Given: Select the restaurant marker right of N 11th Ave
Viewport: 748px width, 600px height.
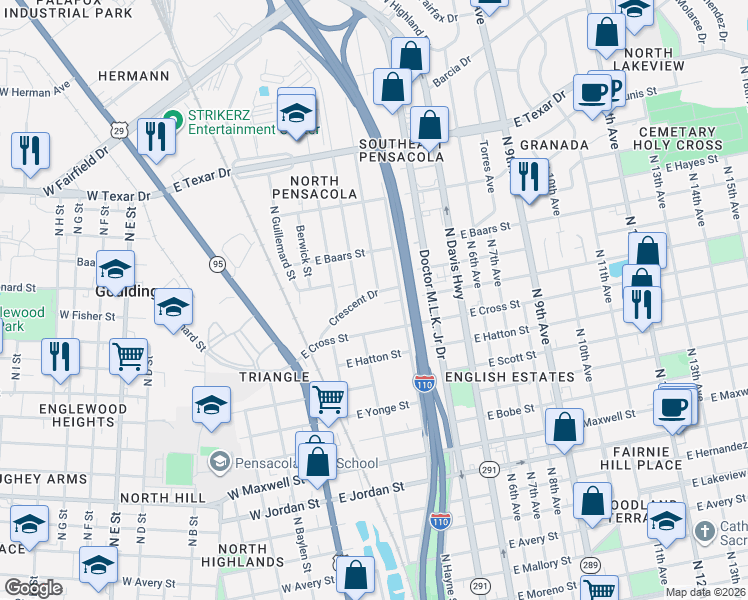Looking at the screenshot, I should (643, 308).
